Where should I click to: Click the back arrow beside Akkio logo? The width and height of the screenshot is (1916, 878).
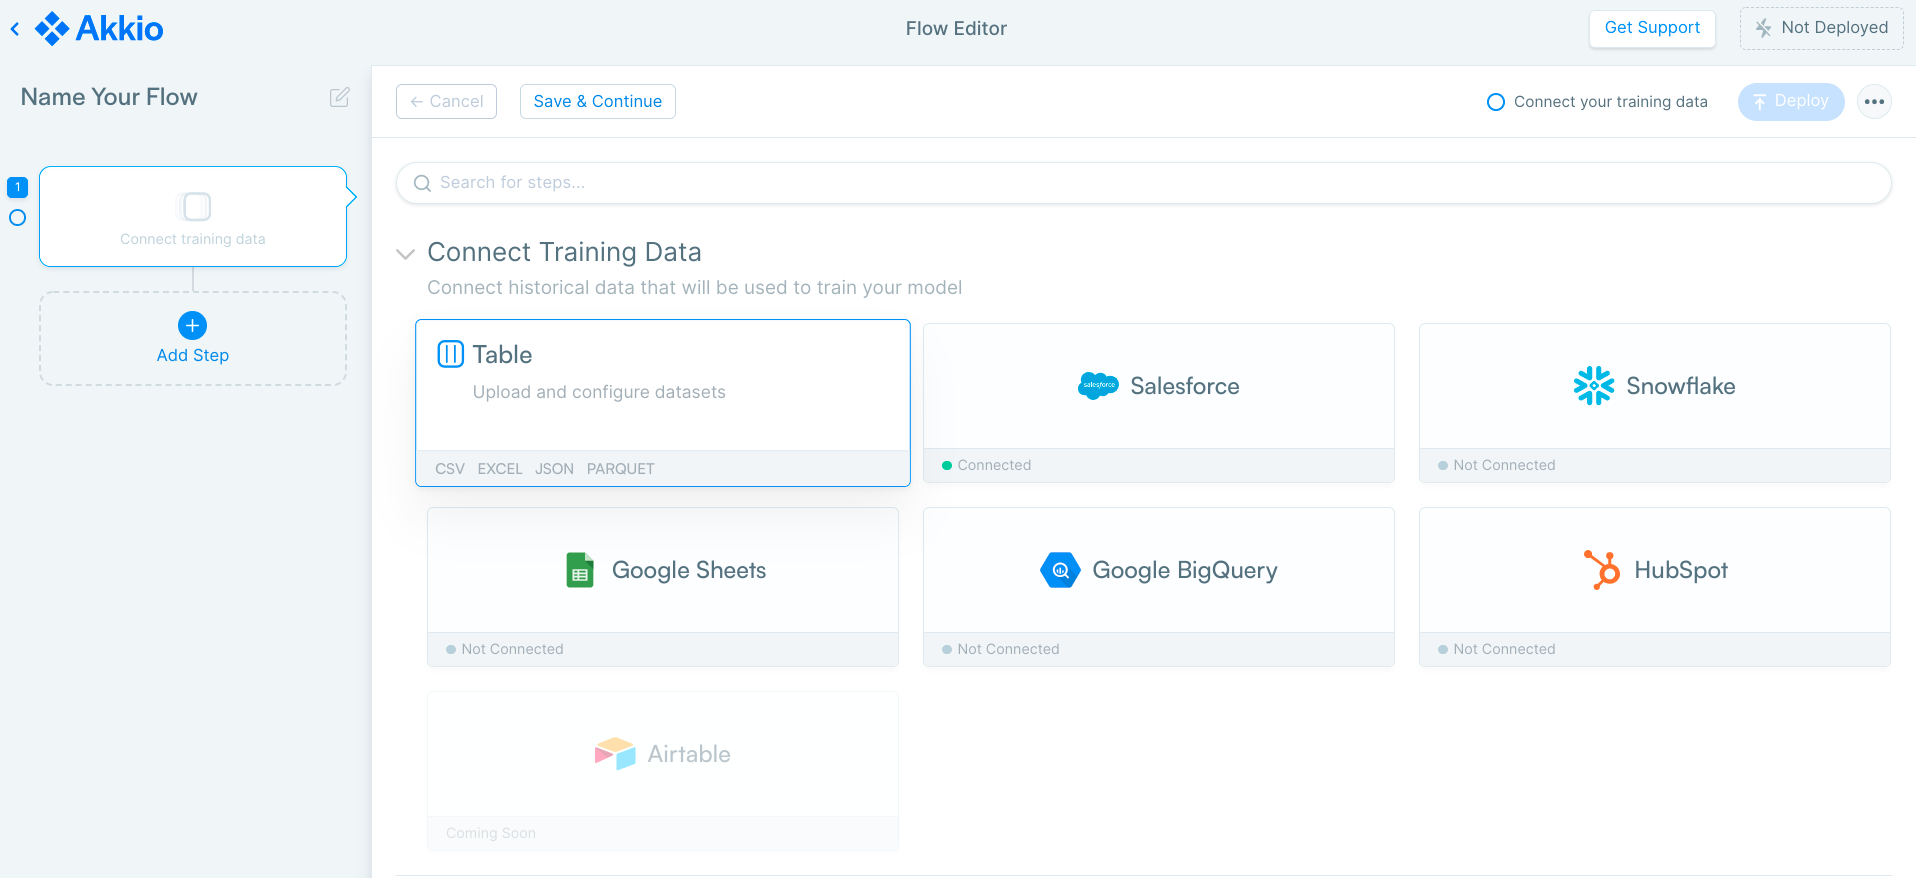(x=15, y=29)
